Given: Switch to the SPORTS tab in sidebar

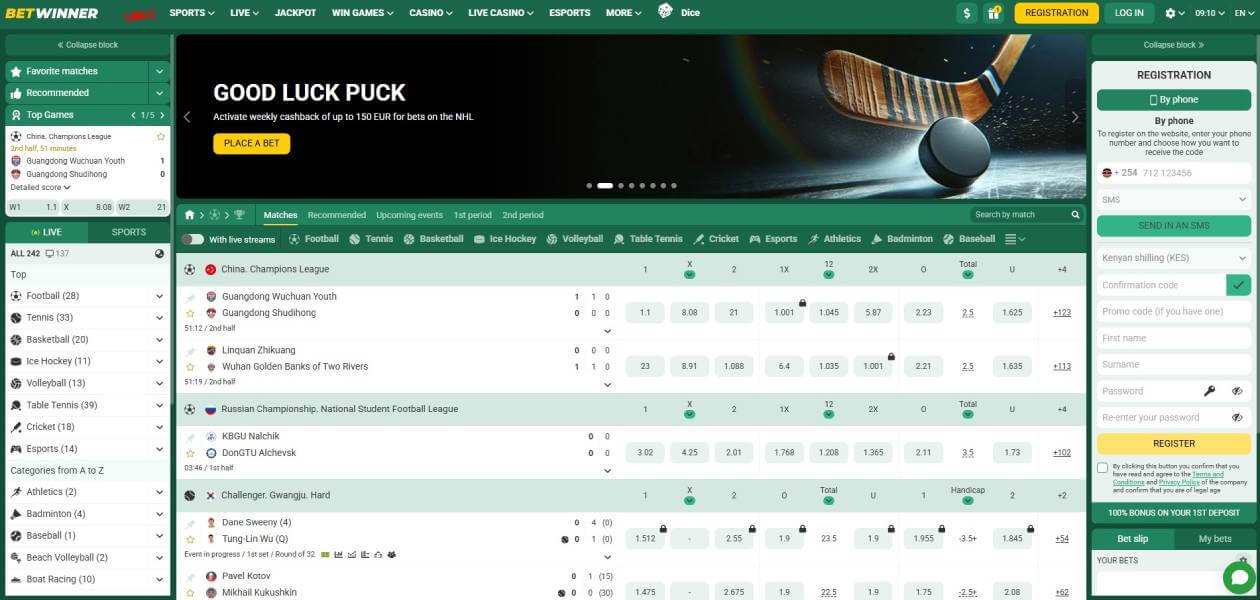Looking at the screenshot, I should coord(128,232).
